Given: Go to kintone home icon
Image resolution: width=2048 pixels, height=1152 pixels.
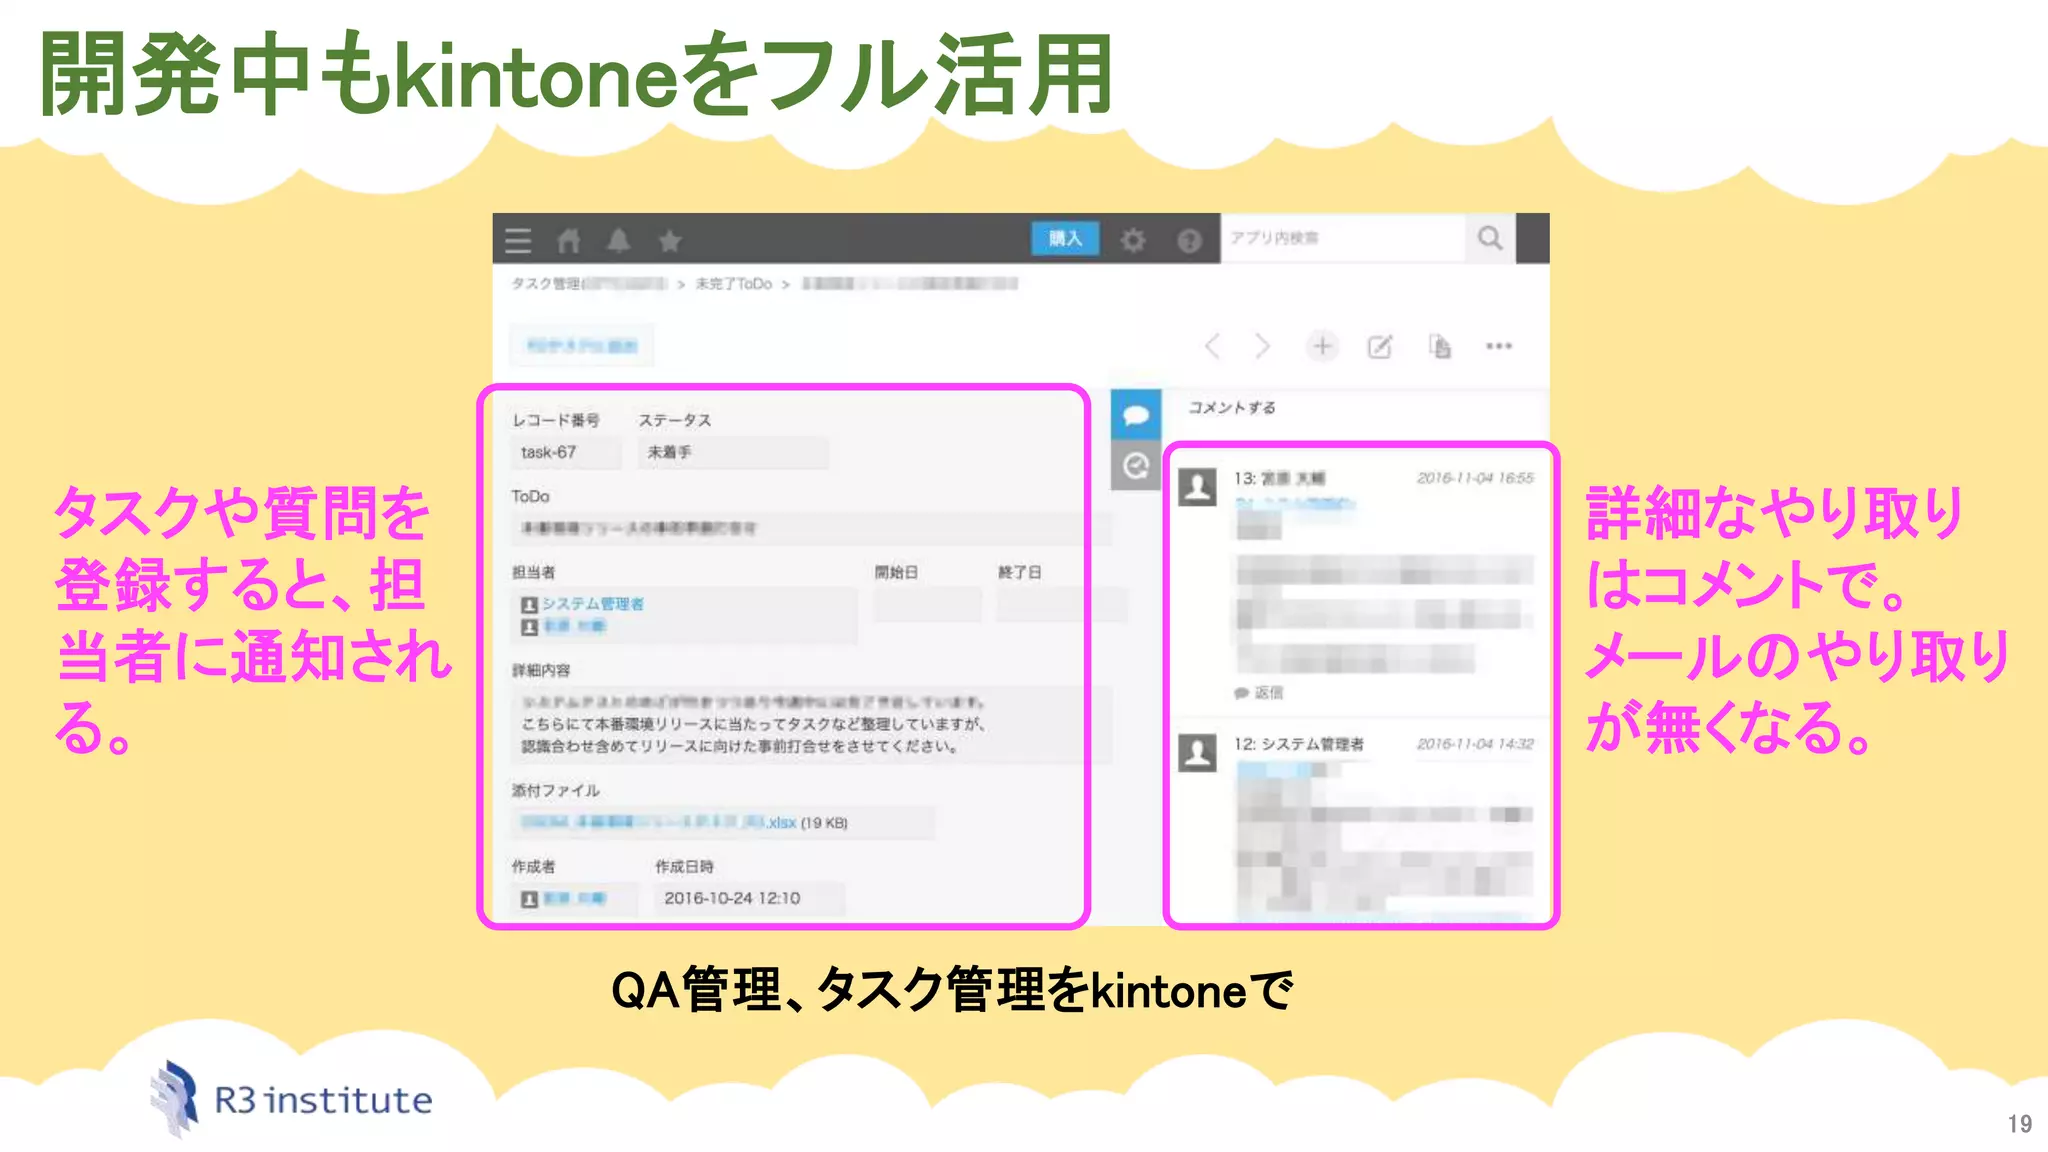Looking at the screenshot, I should (x=569, y=240).
